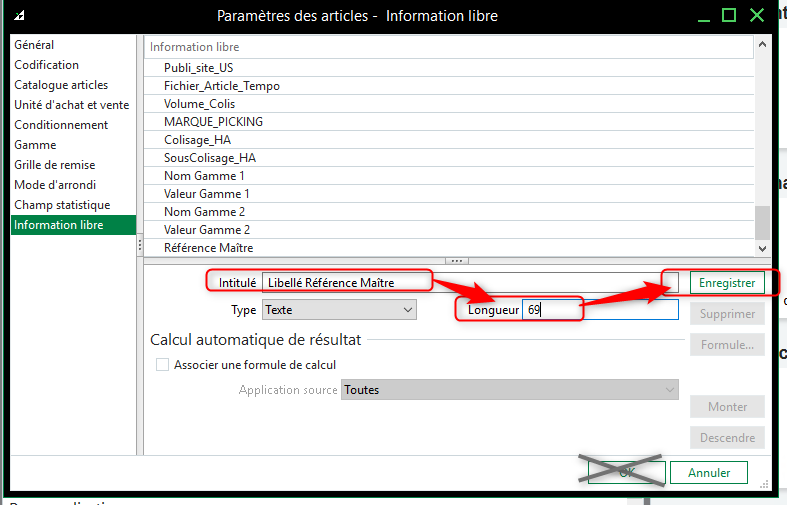Click the horizontal splitter handle with dots

[457, 261]
